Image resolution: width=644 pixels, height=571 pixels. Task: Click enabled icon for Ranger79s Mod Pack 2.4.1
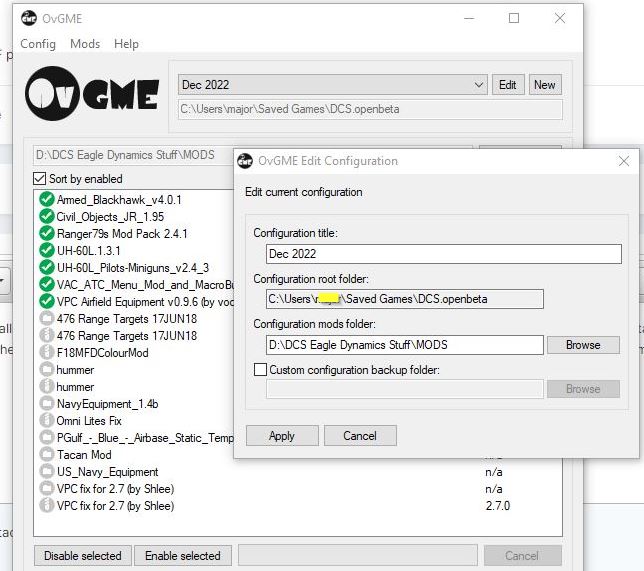(x=47, y=233)
